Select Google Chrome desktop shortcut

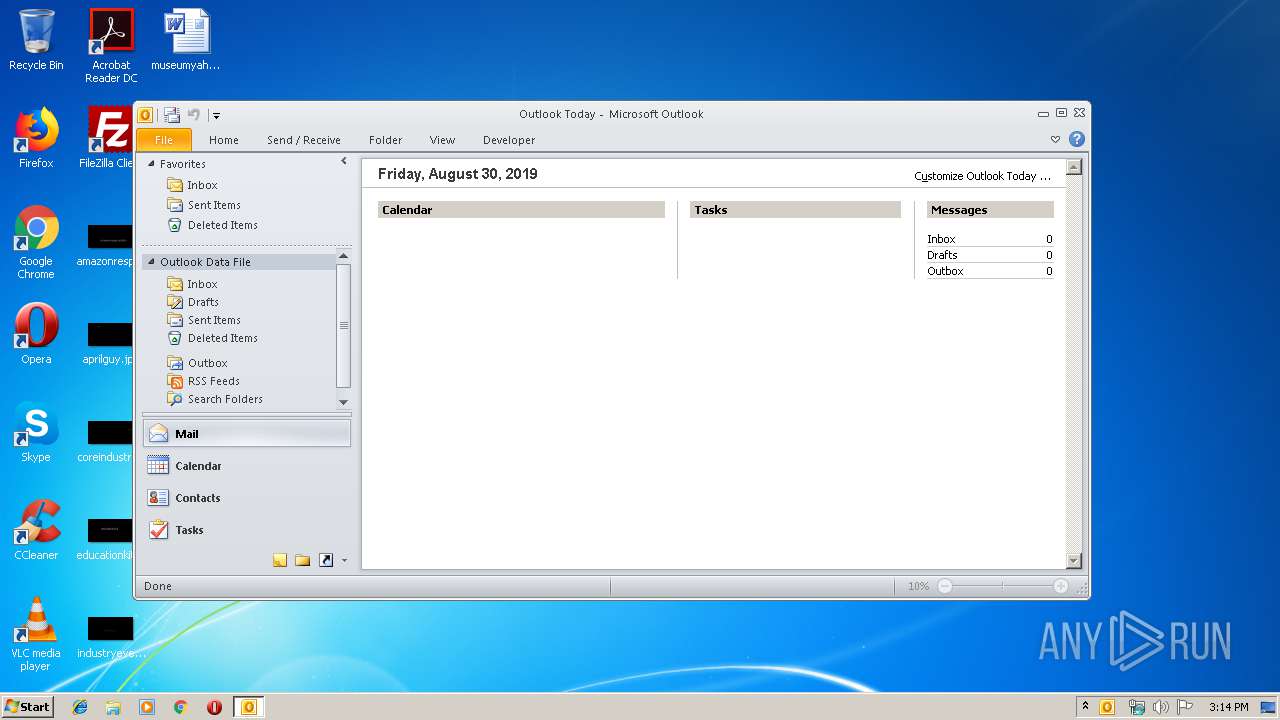[x=36, y=242]
